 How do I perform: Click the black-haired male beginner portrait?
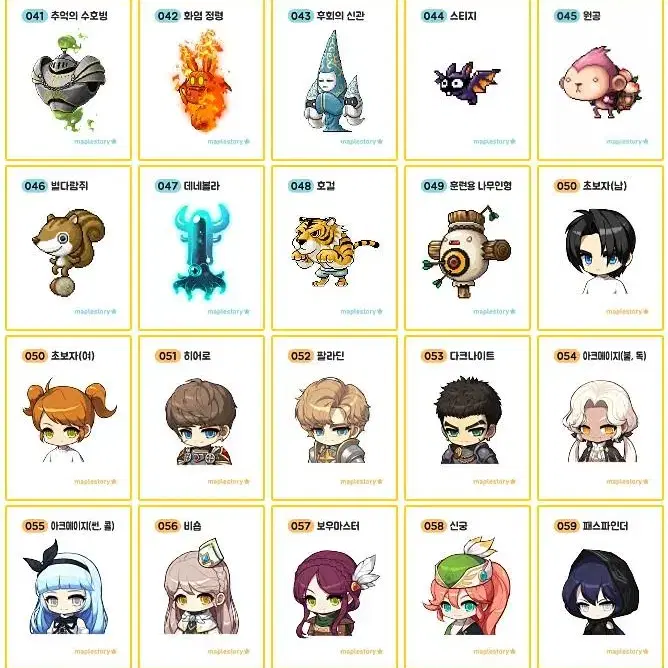601,251
